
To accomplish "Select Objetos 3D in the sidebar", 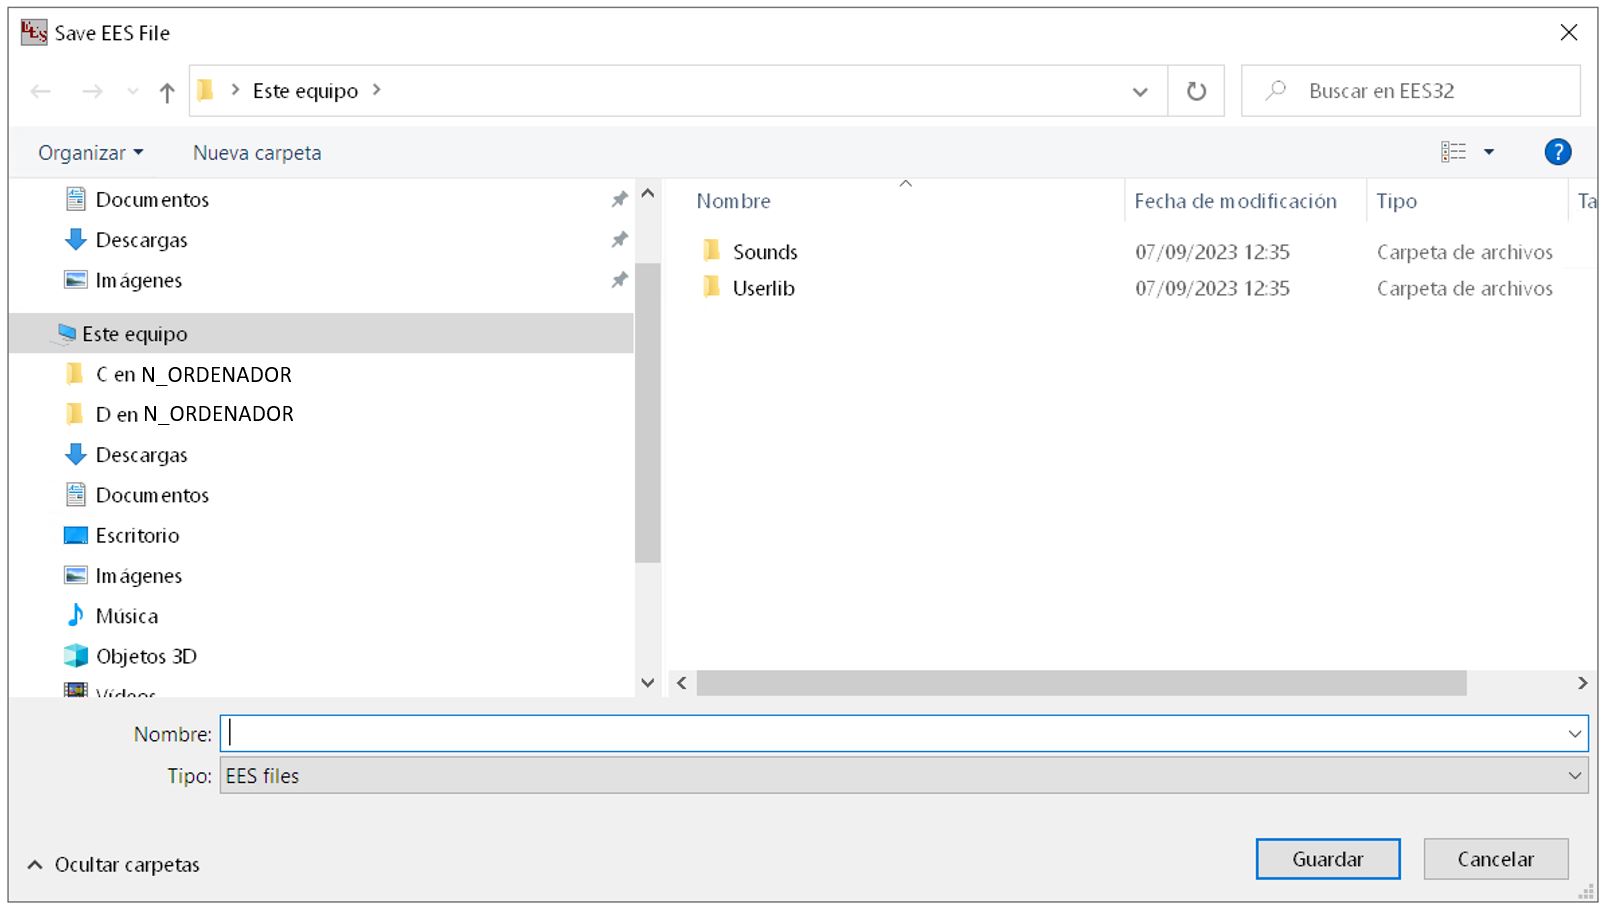I will [x=146, y=656].
